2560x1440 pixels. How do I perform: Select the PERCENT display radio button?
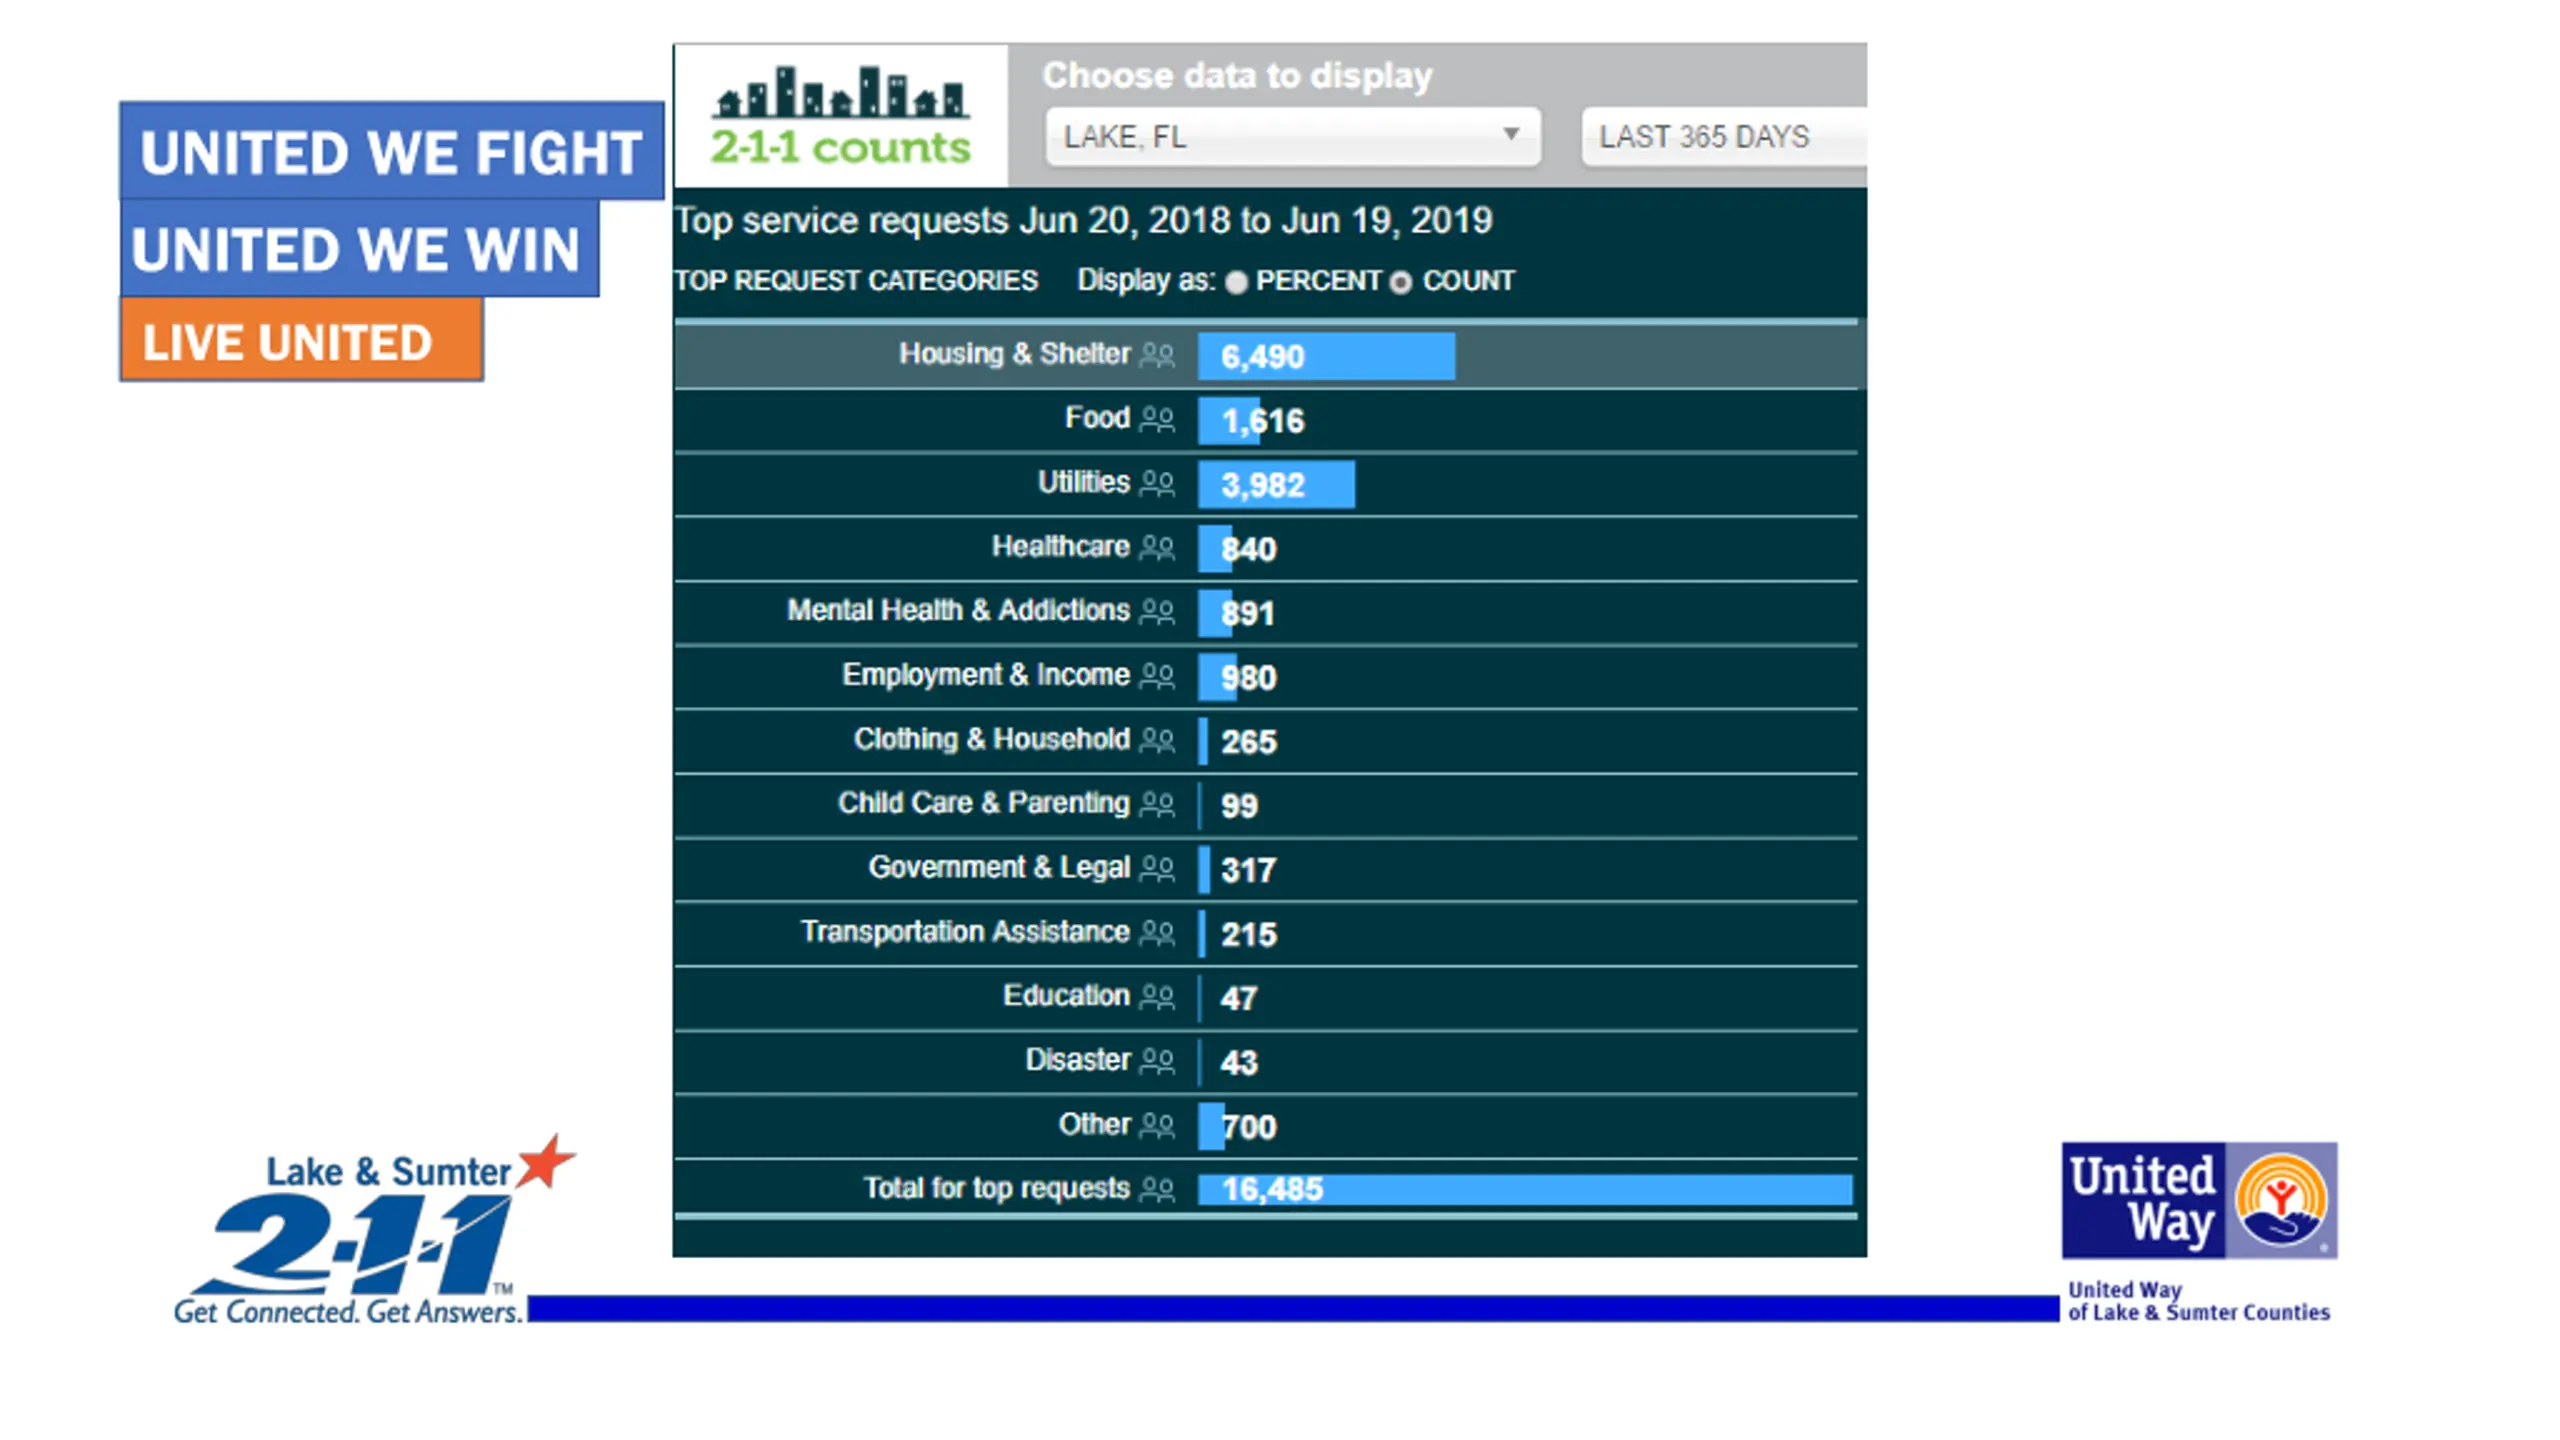pyautogui.click(x=1236, y=282)
